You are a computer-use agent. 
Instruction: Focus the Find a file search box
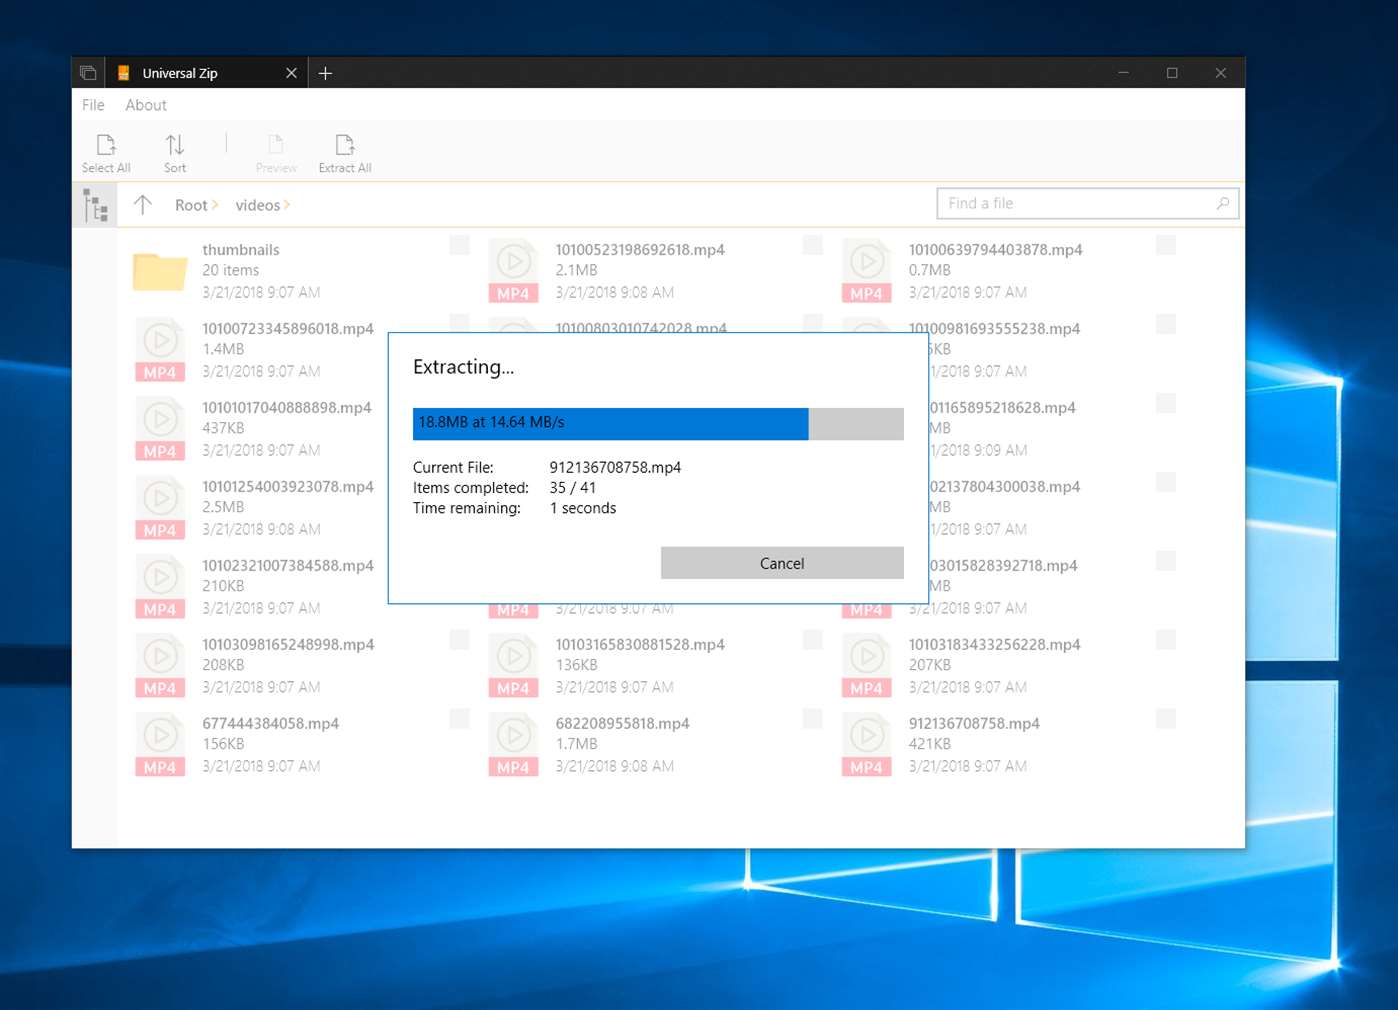pos(1088,203)
